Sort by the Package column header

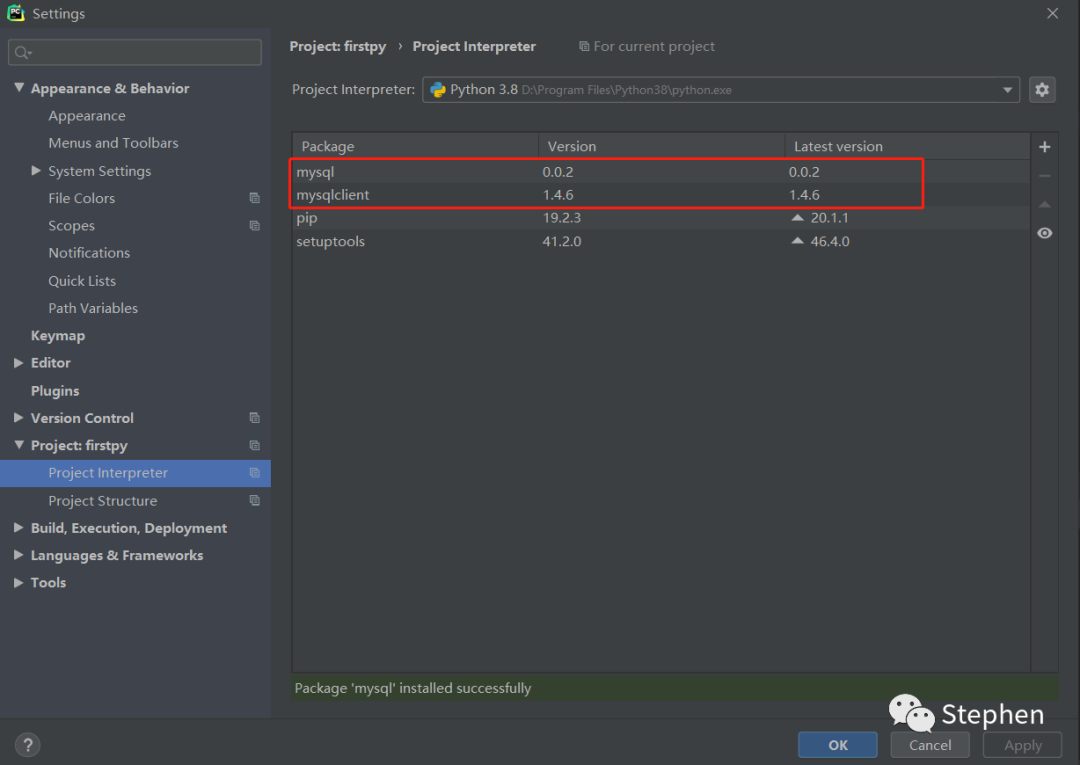[x=415, y=146]
